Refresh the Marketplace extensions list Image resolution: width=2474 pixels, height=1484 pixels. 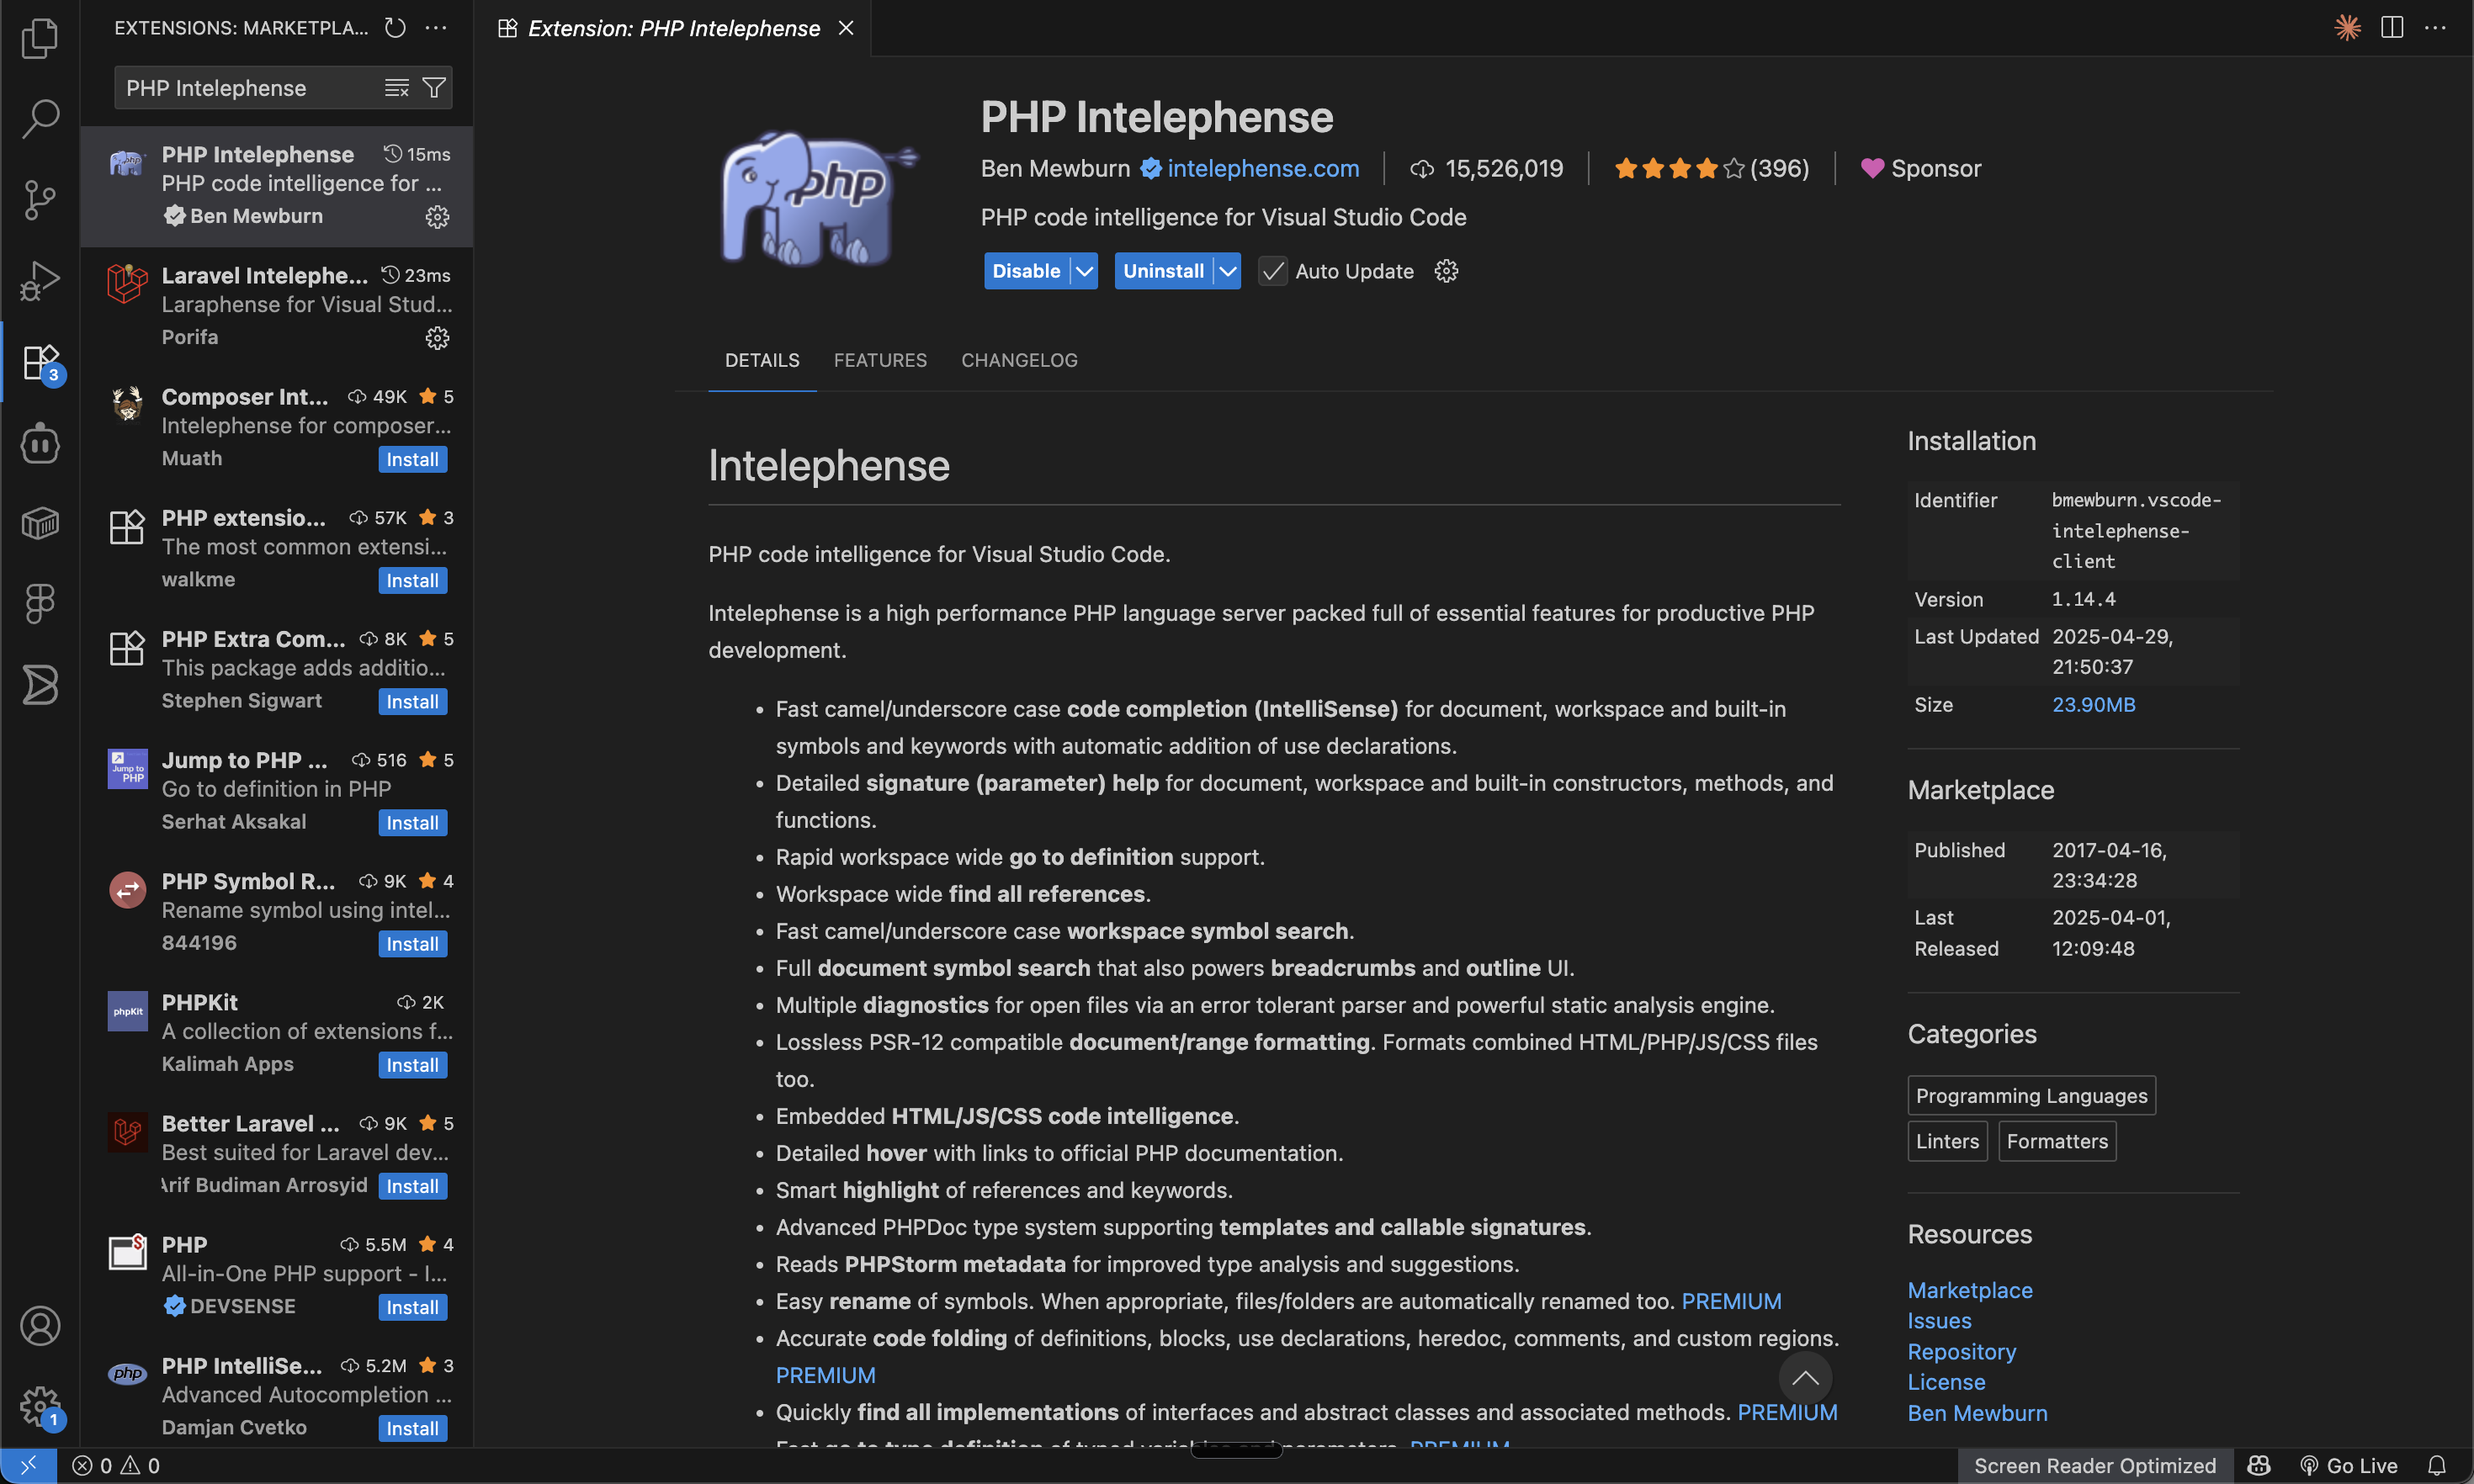[x=394, y=27]
